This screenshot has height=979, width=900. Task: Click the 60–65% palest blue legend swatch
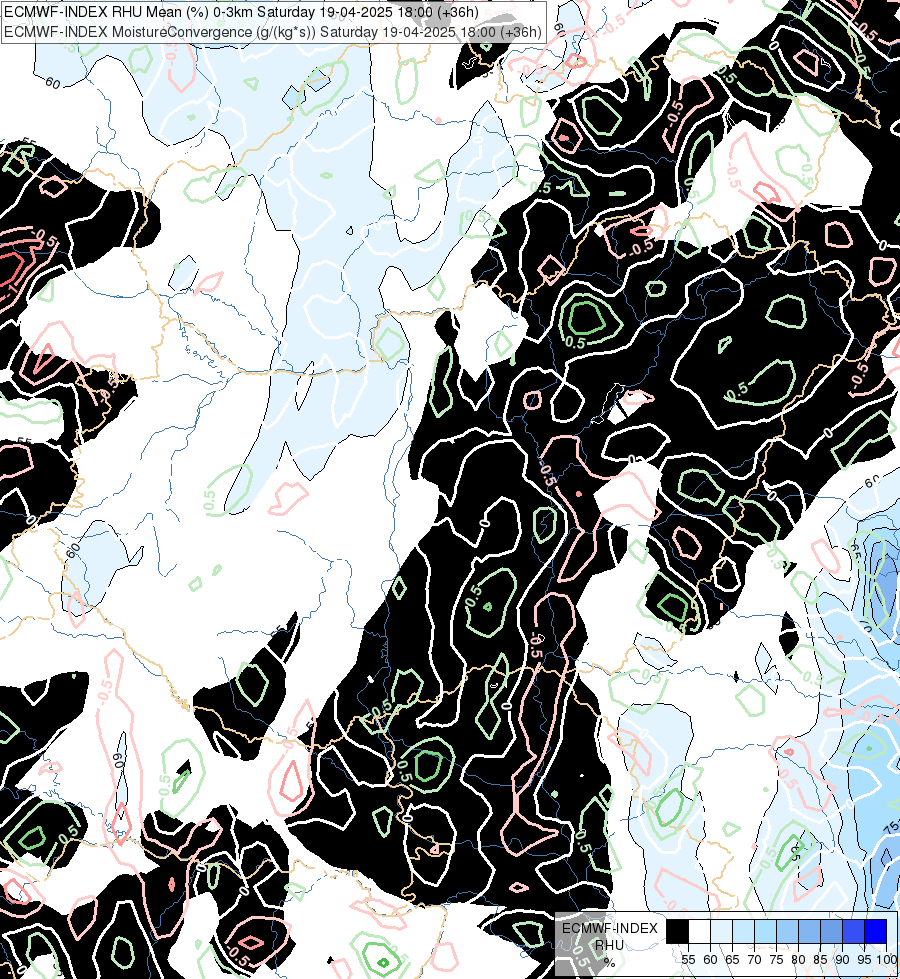click(x=721, y=931)
